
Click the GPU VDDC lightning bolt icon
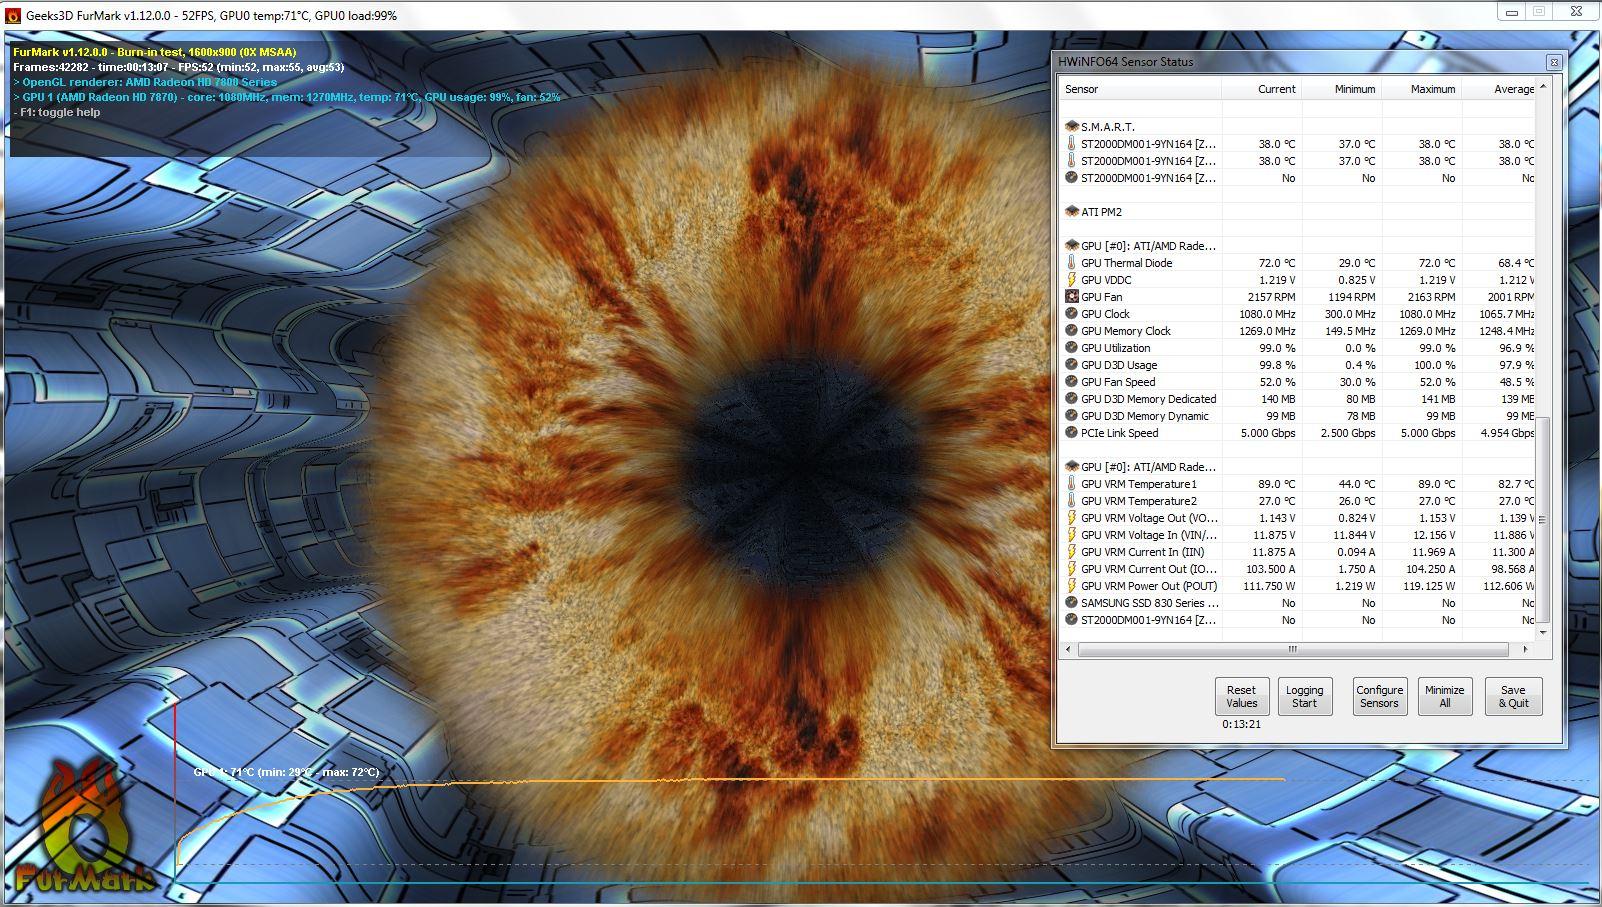click(1072, 280)
